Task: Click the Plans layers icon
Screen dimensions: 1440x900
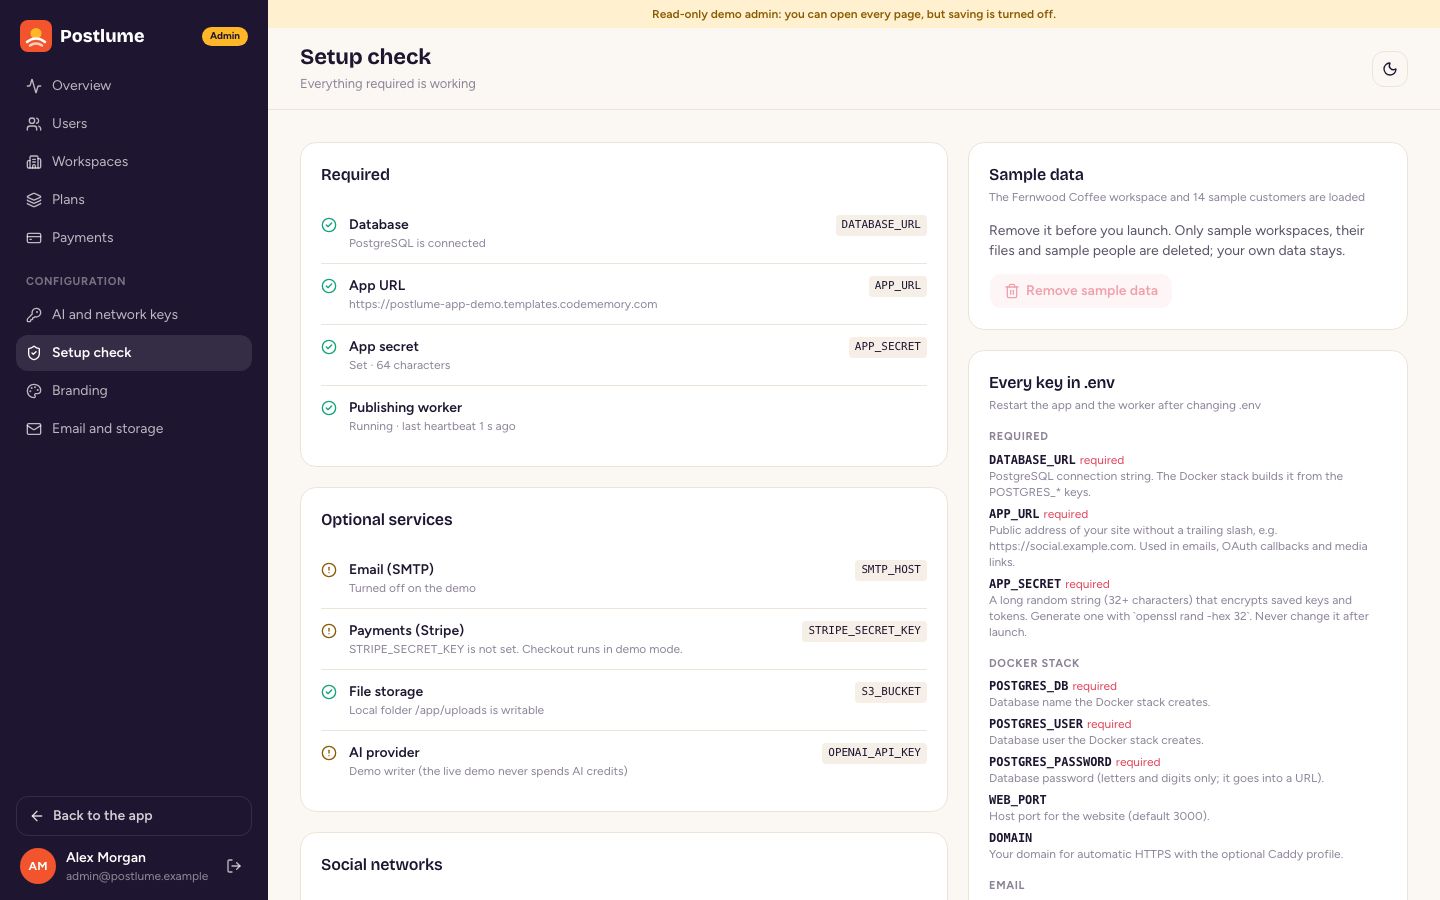Action: point(34,200)
